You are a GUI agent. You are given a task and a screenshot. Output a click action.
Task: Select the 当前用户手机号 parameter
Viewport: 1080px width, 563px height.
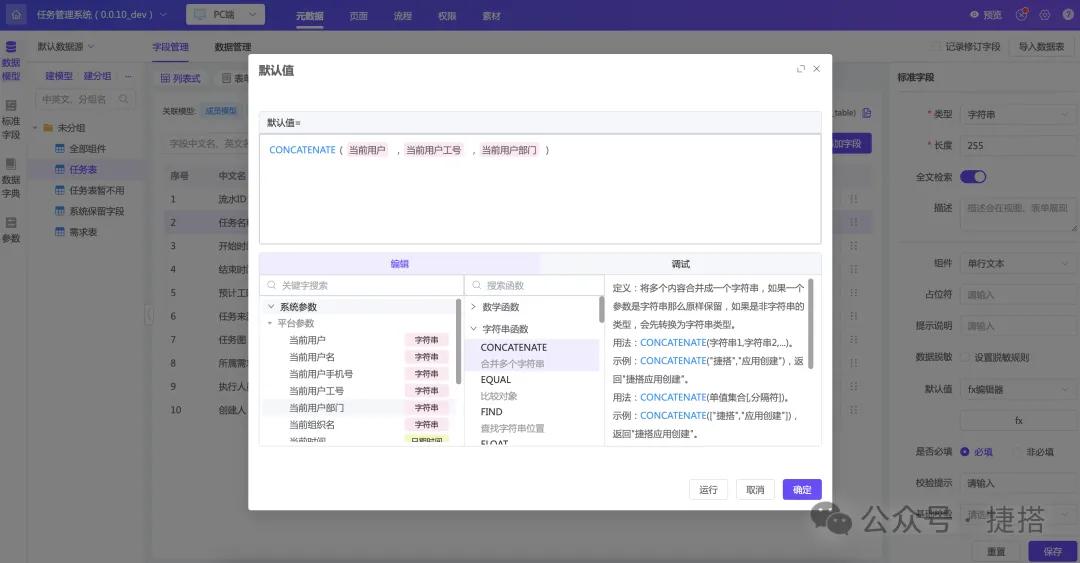click(320, 374)
